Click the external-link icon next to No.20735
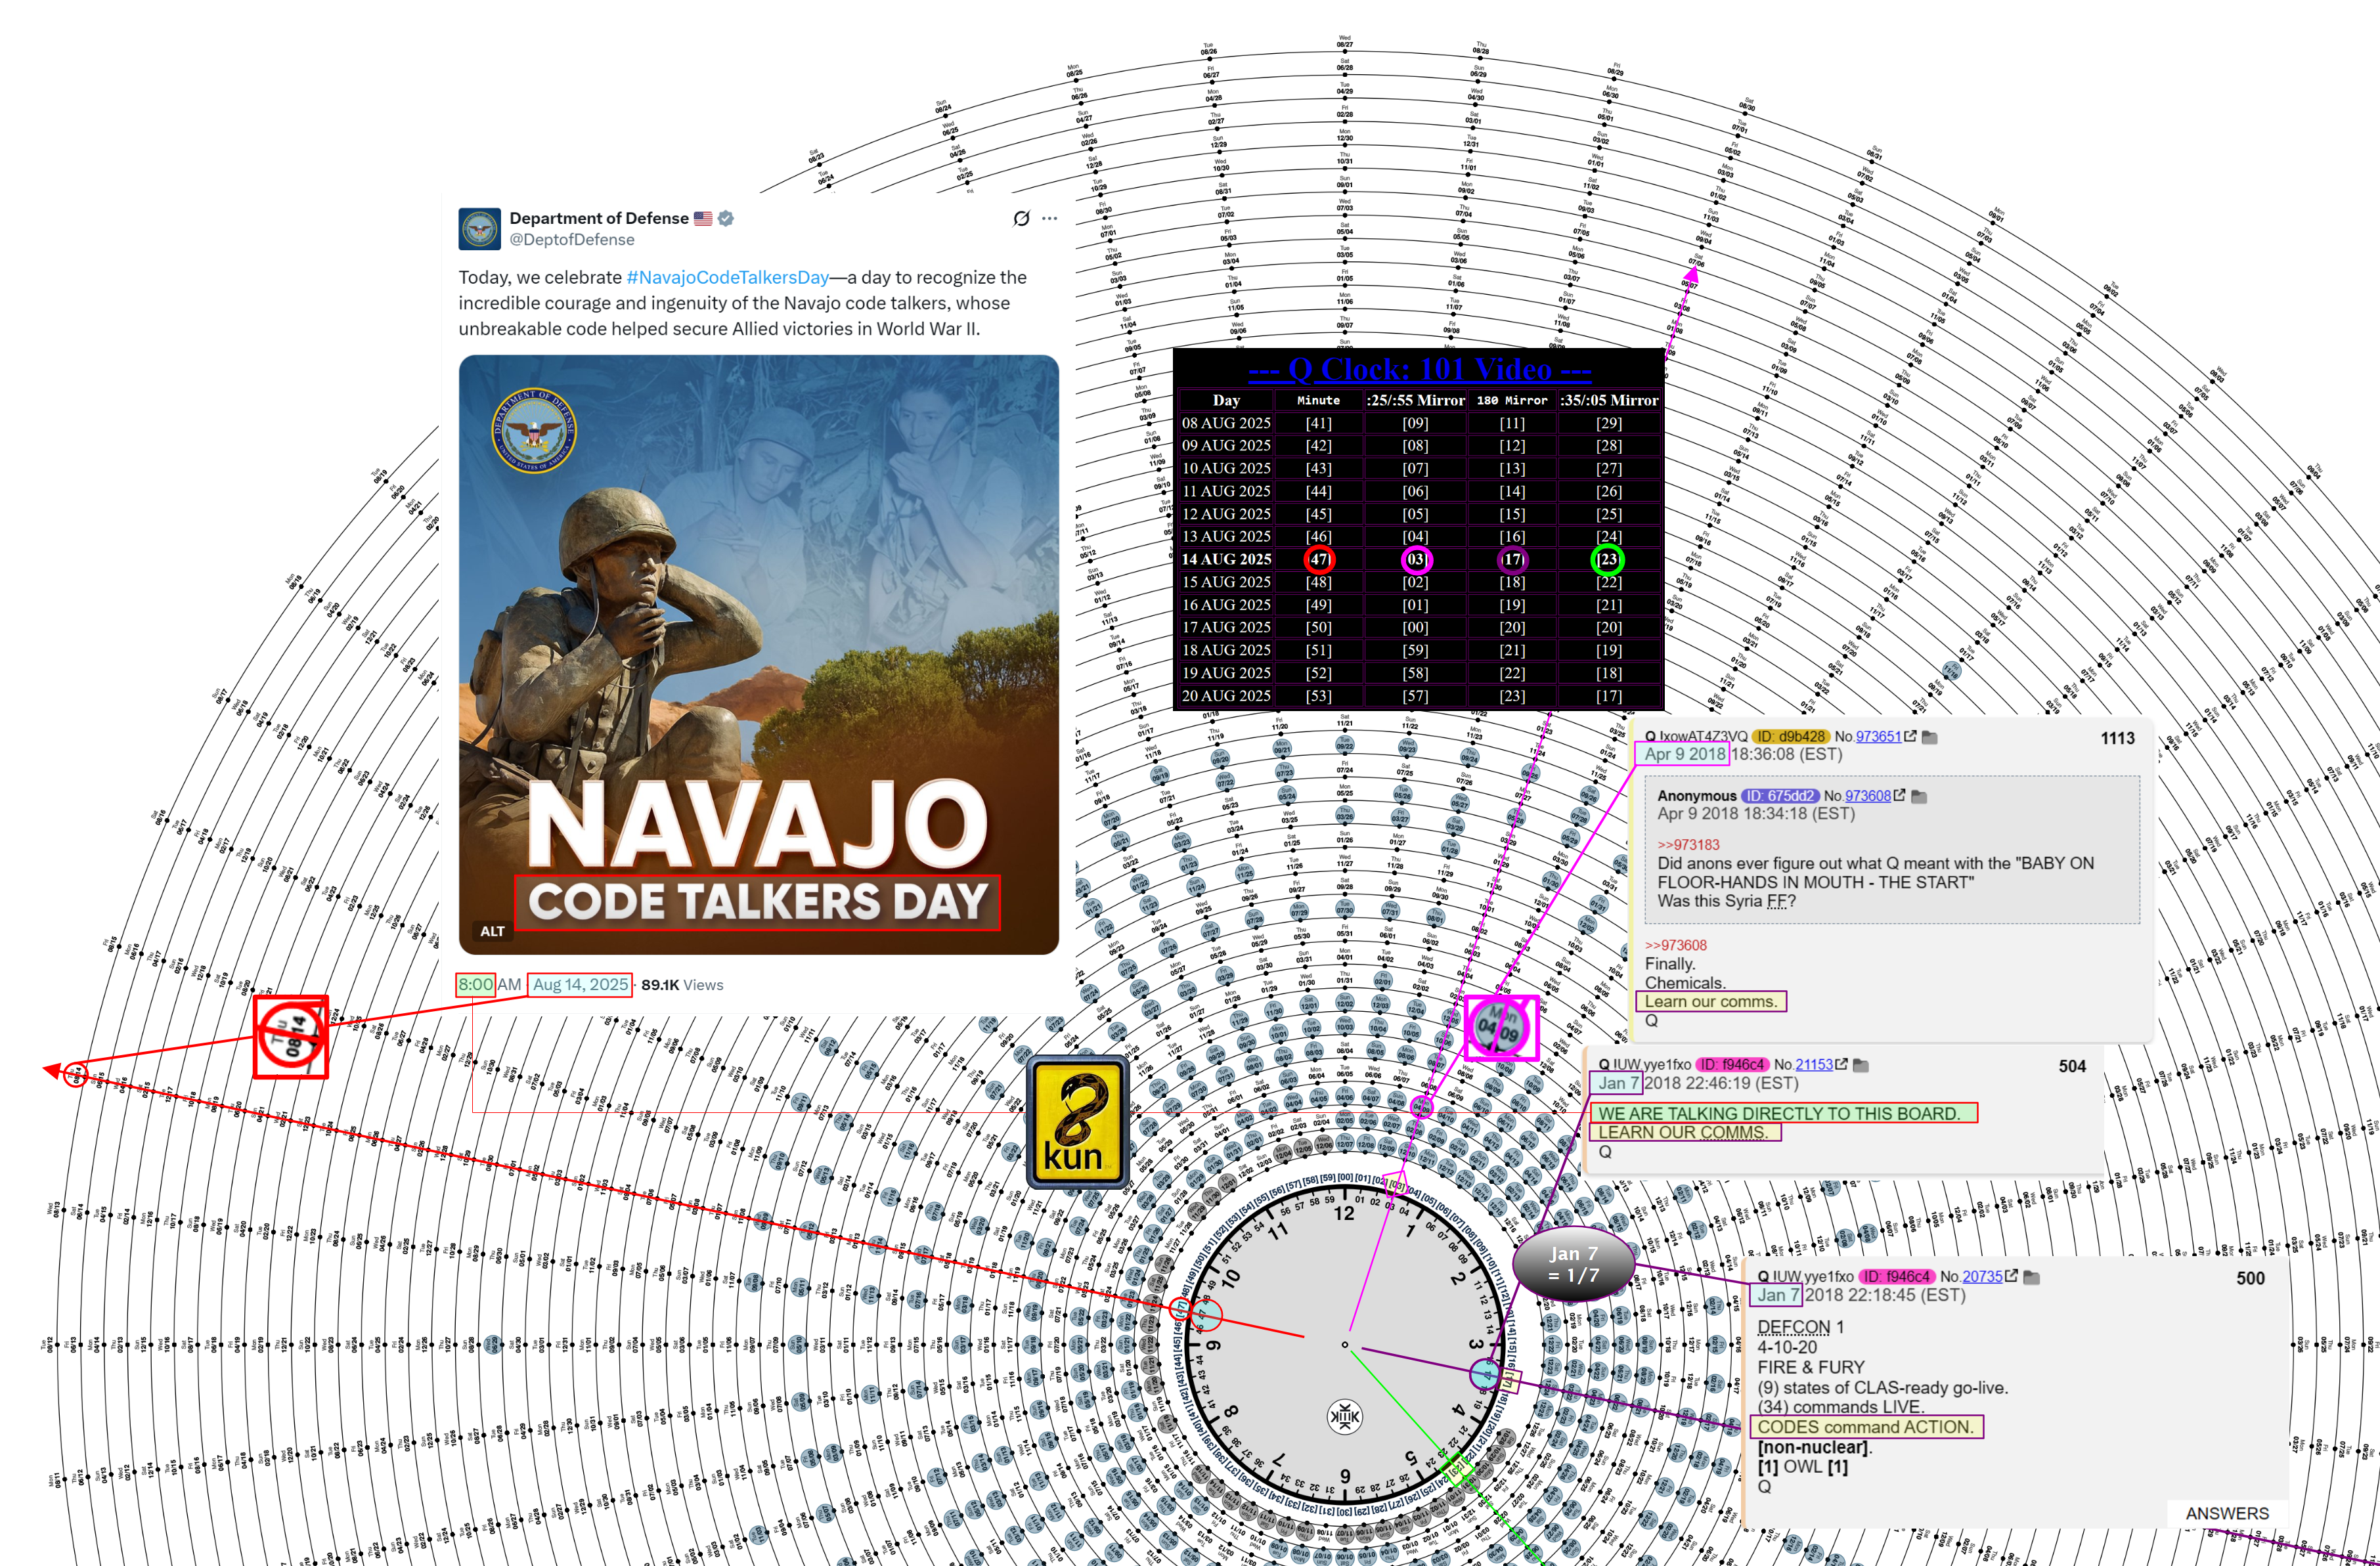This screenshot has height=1566, width=2380. coord(2011,1276)
